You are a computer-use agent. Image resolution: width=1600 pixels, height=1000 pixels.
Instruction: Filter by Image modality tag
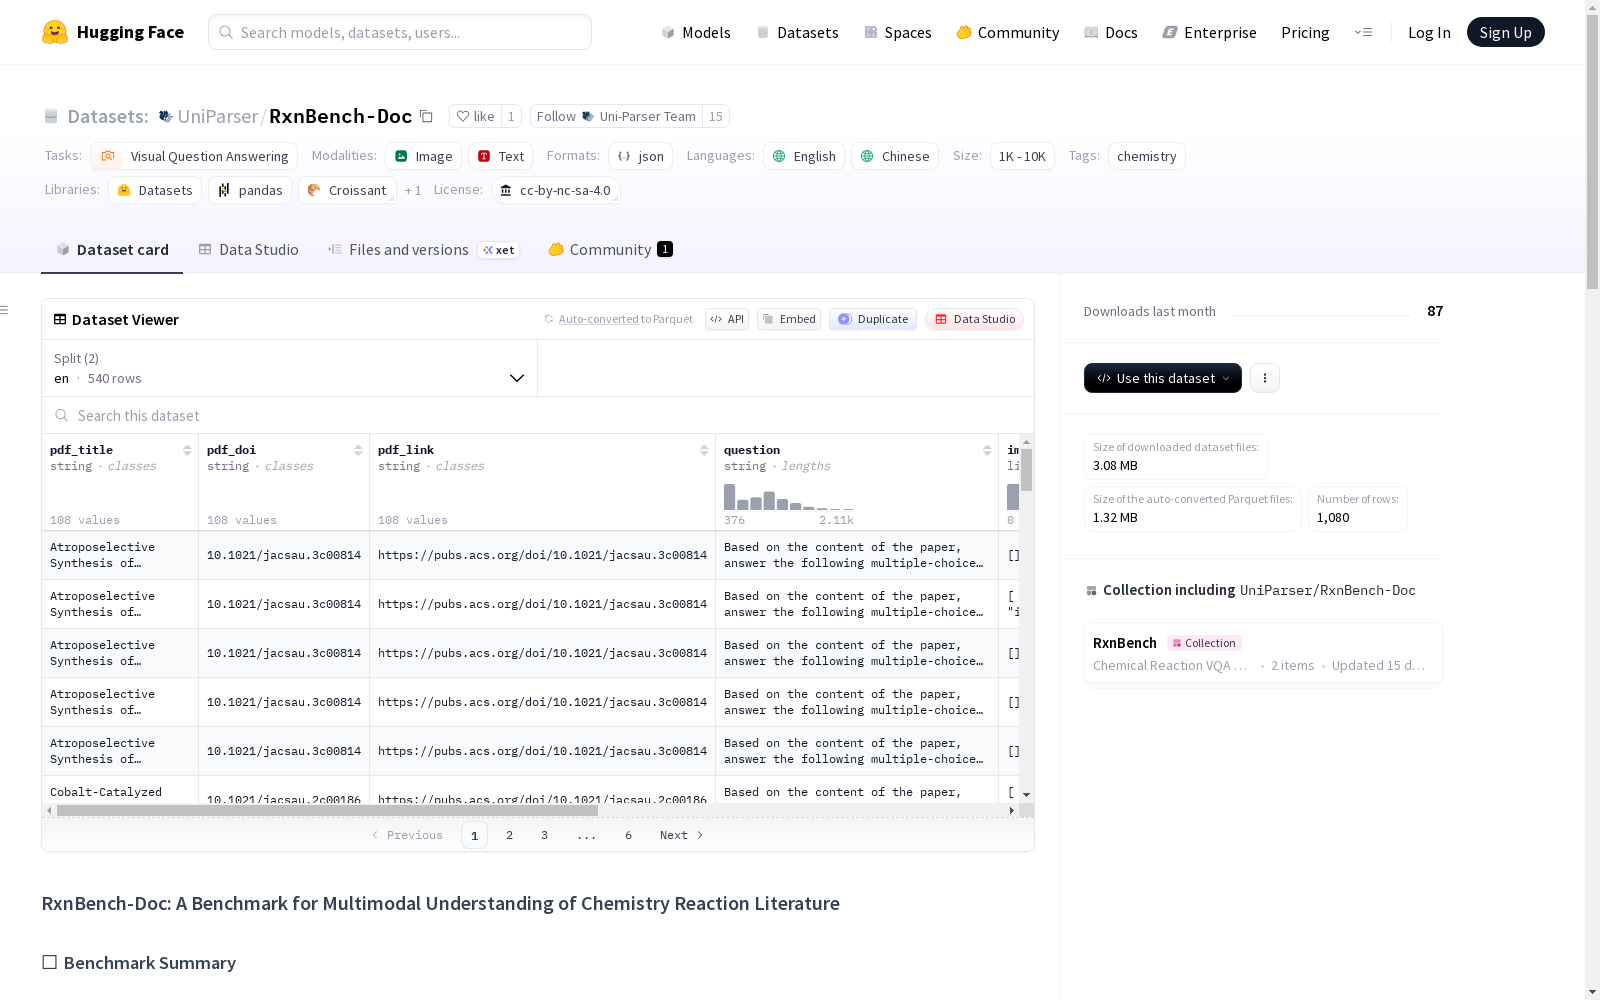(x=423, y=156)
